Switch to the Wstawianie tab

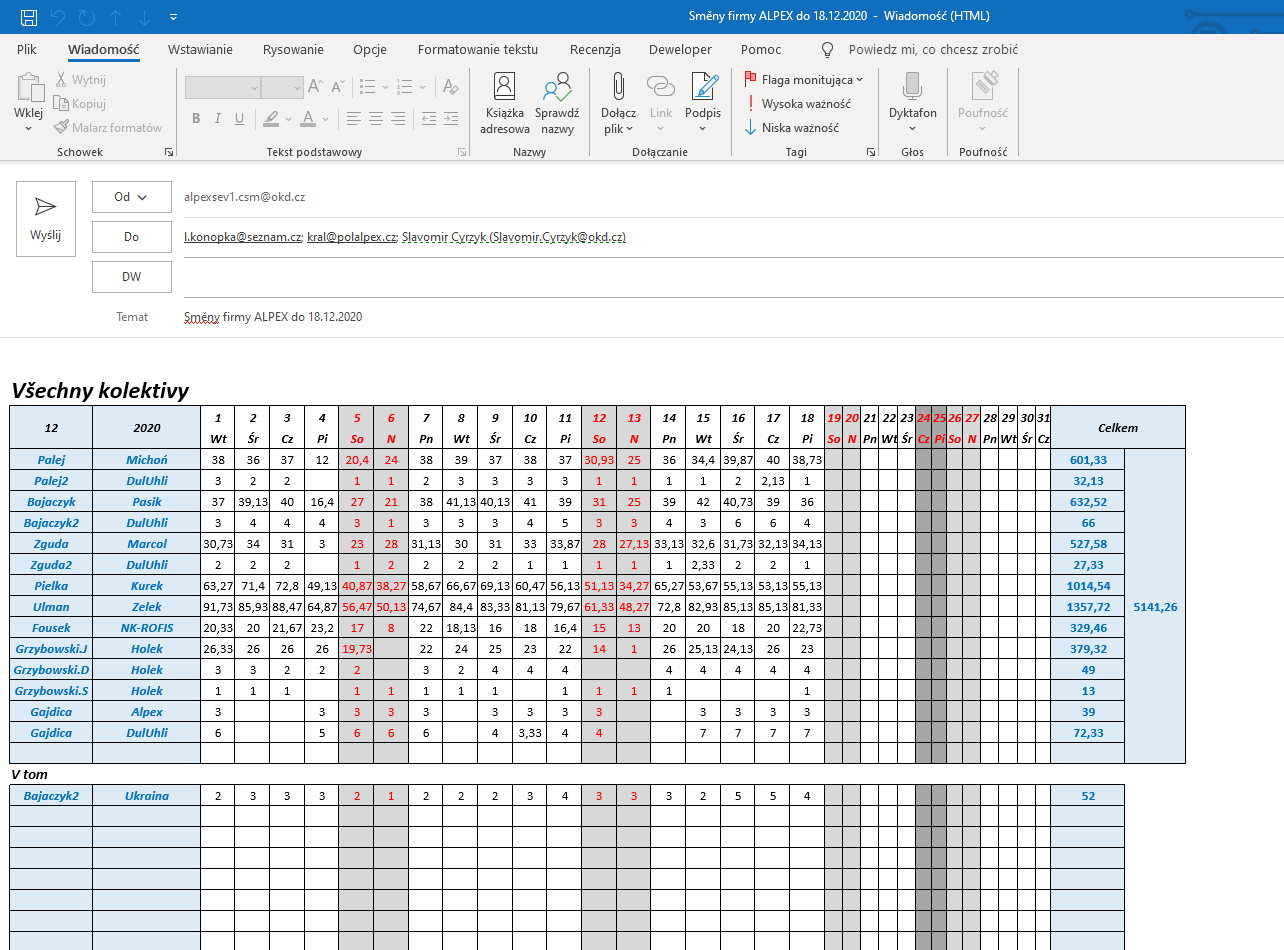pyautogui.click(x=200, y=49)
